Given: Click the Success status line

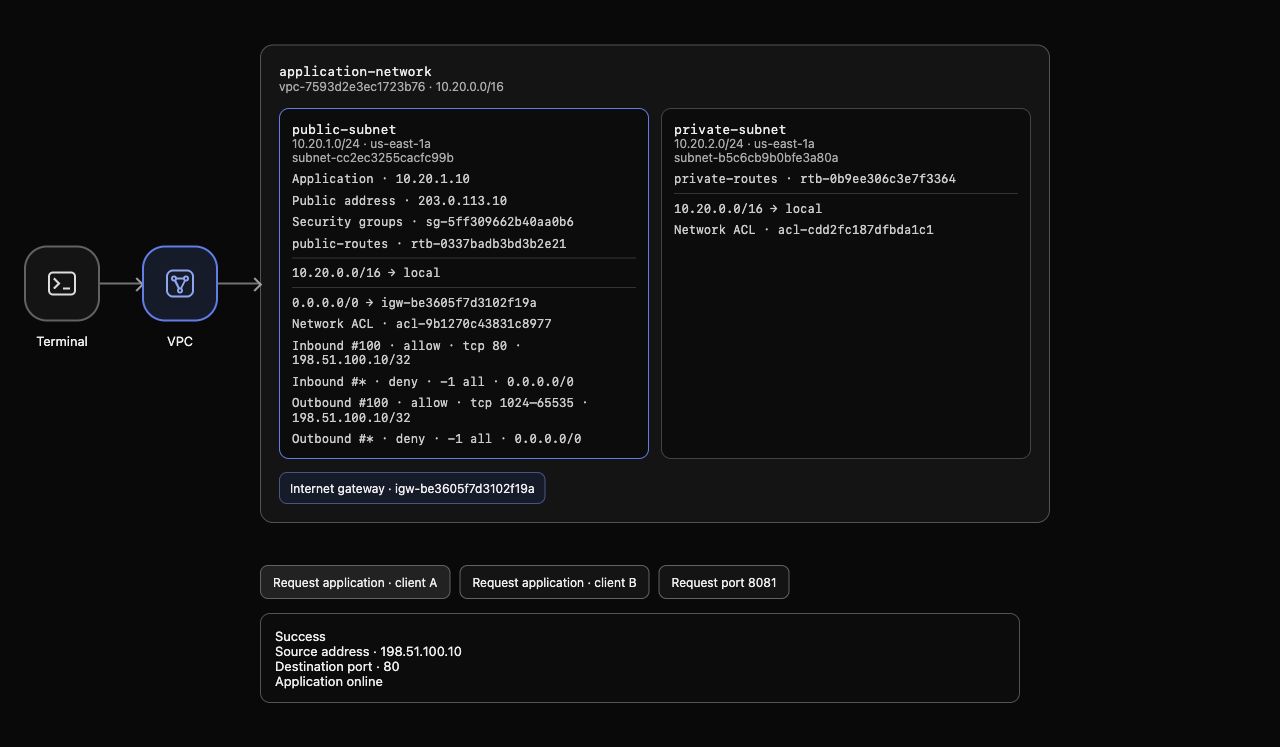Looking at the screenshot, I should (x=300, y=636).
